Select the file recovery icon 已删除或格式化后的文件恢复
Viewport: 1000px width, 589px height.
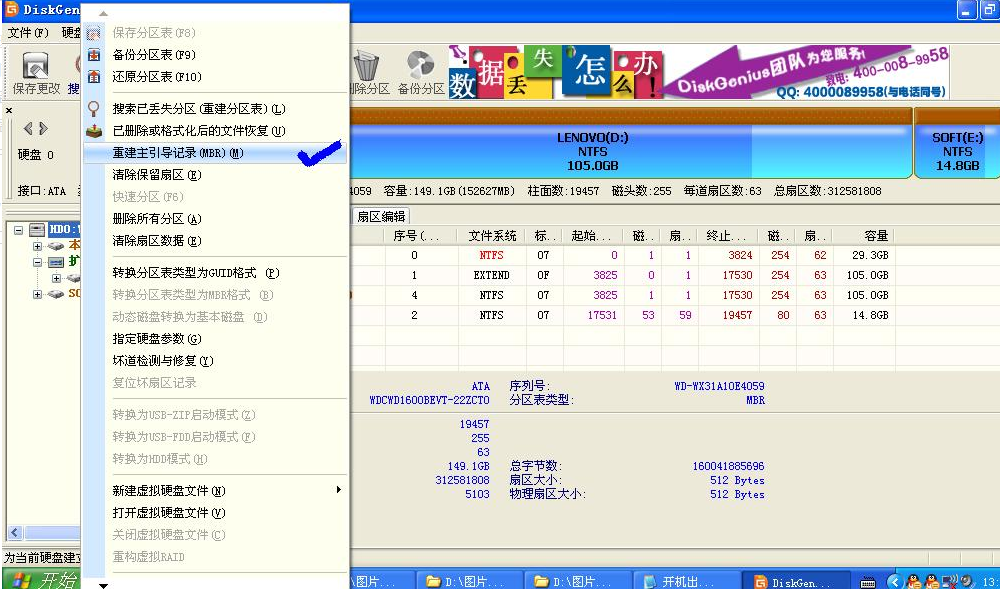(x=94, y=130)
